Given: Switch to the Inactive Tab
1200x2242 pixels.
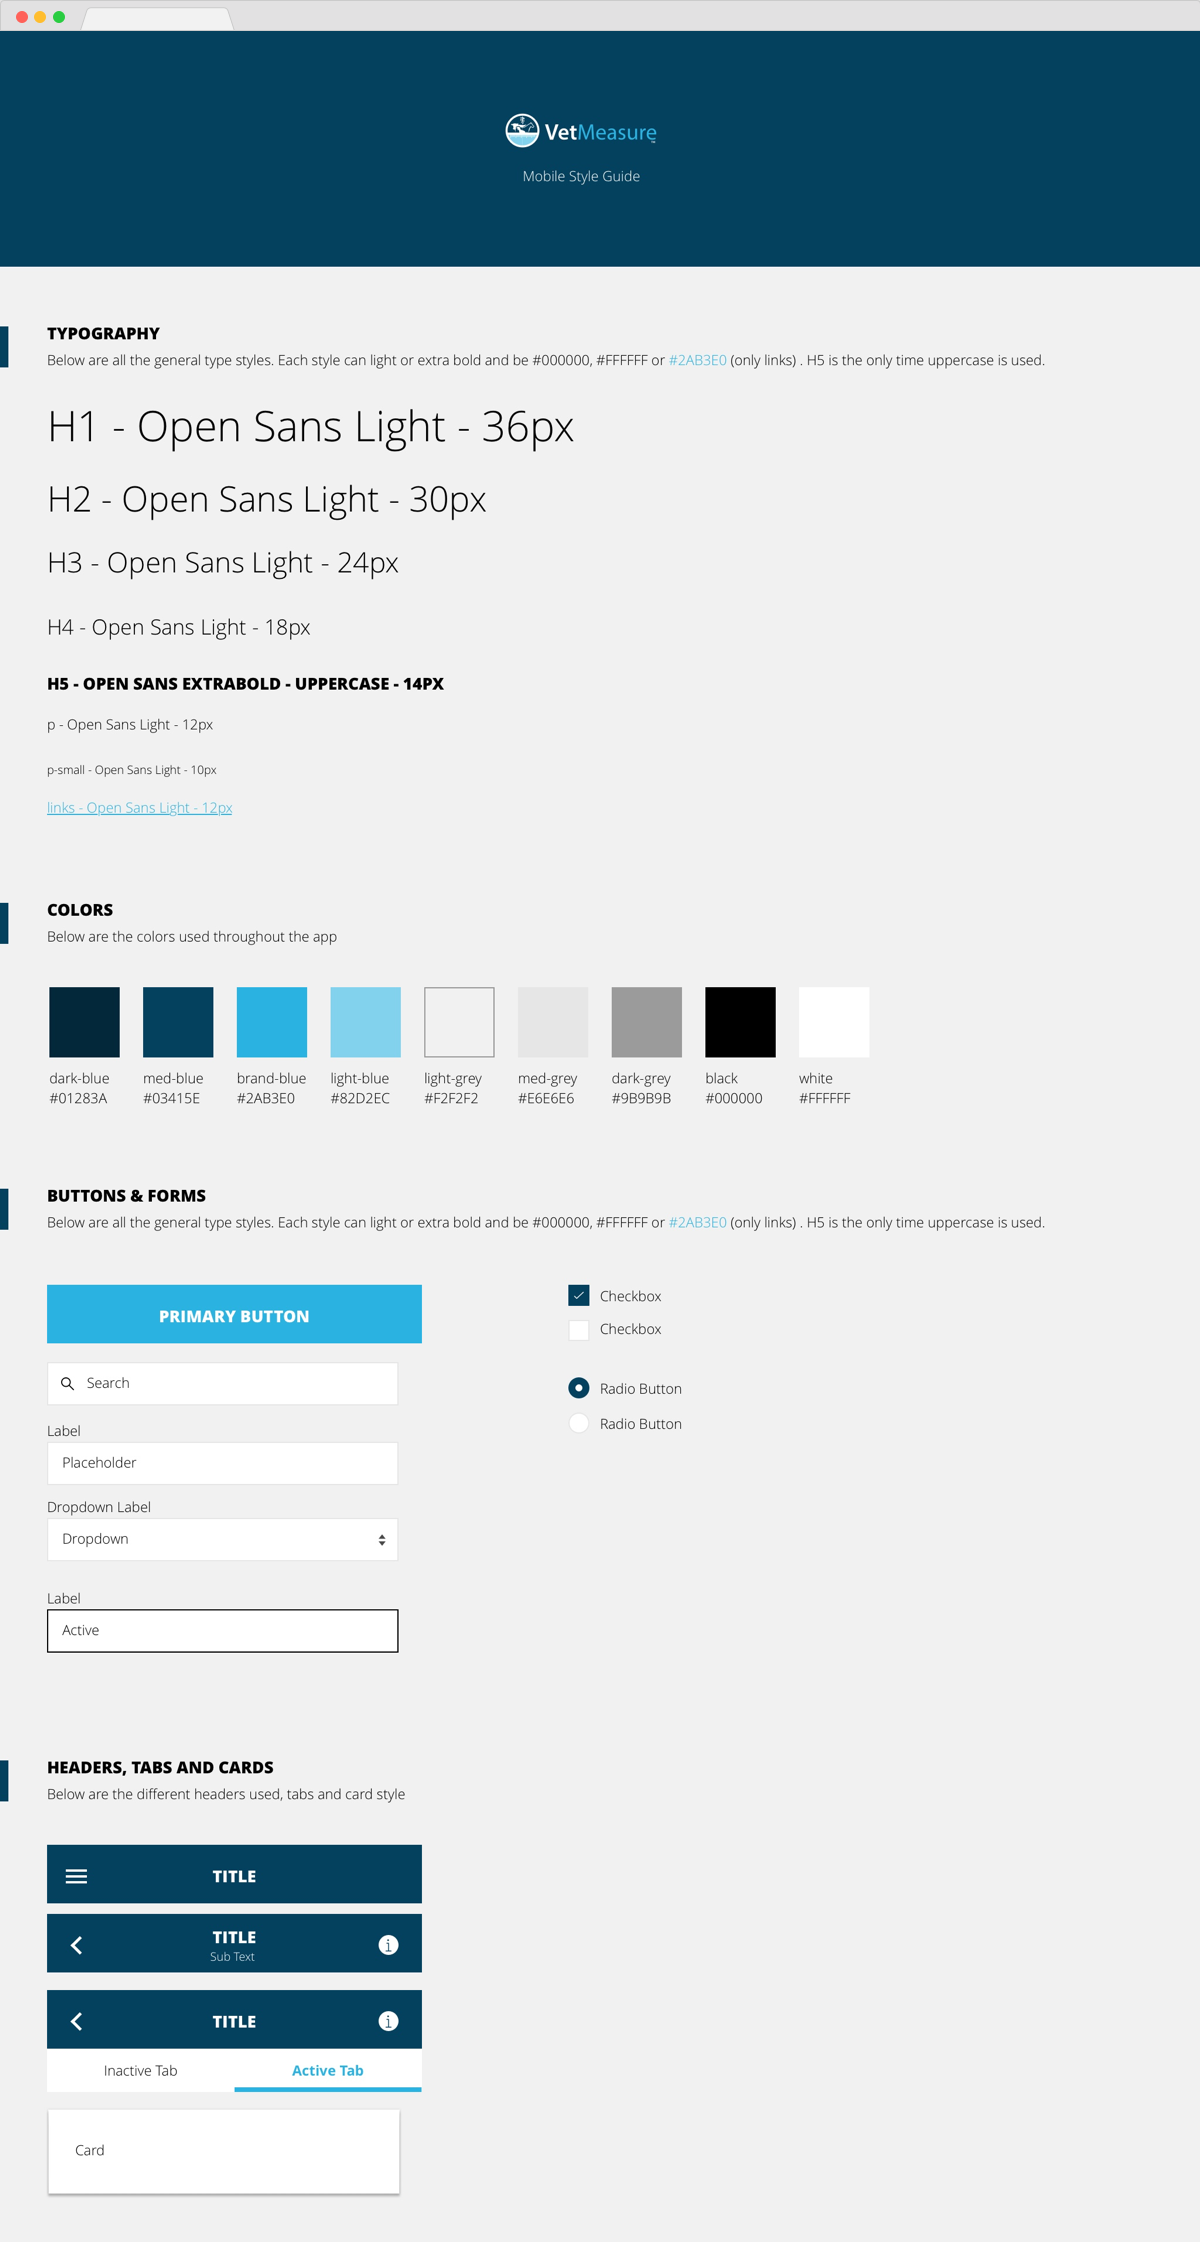Looking at the screenshot, I should coord(141,2070).
